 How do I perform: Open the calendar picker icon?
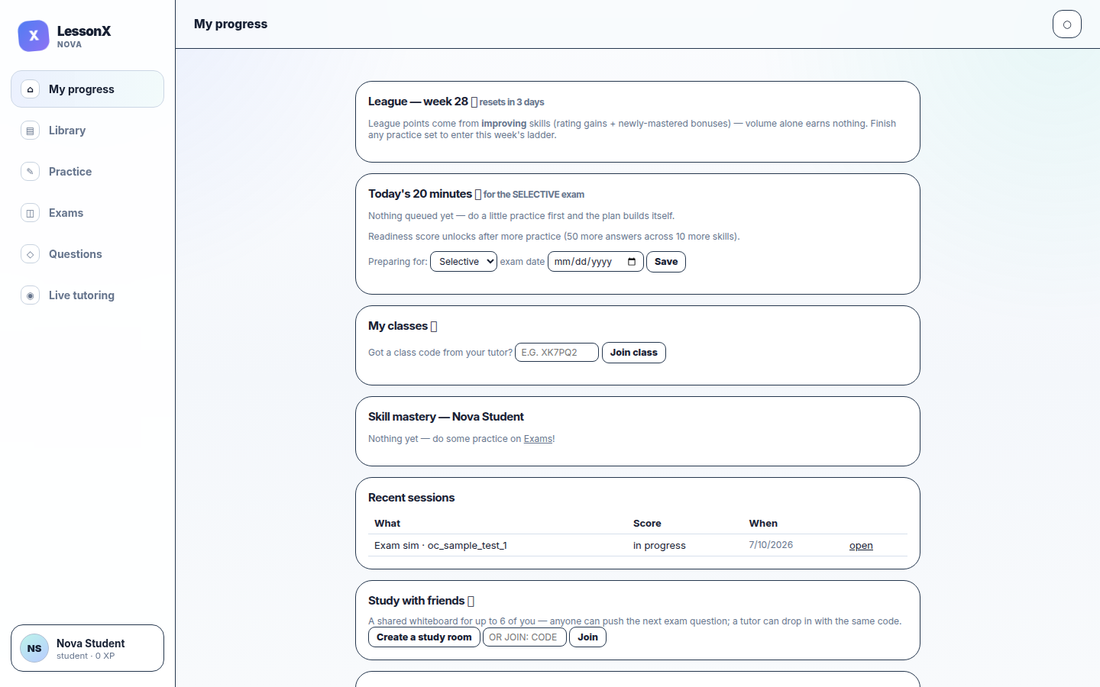[631, 262]
